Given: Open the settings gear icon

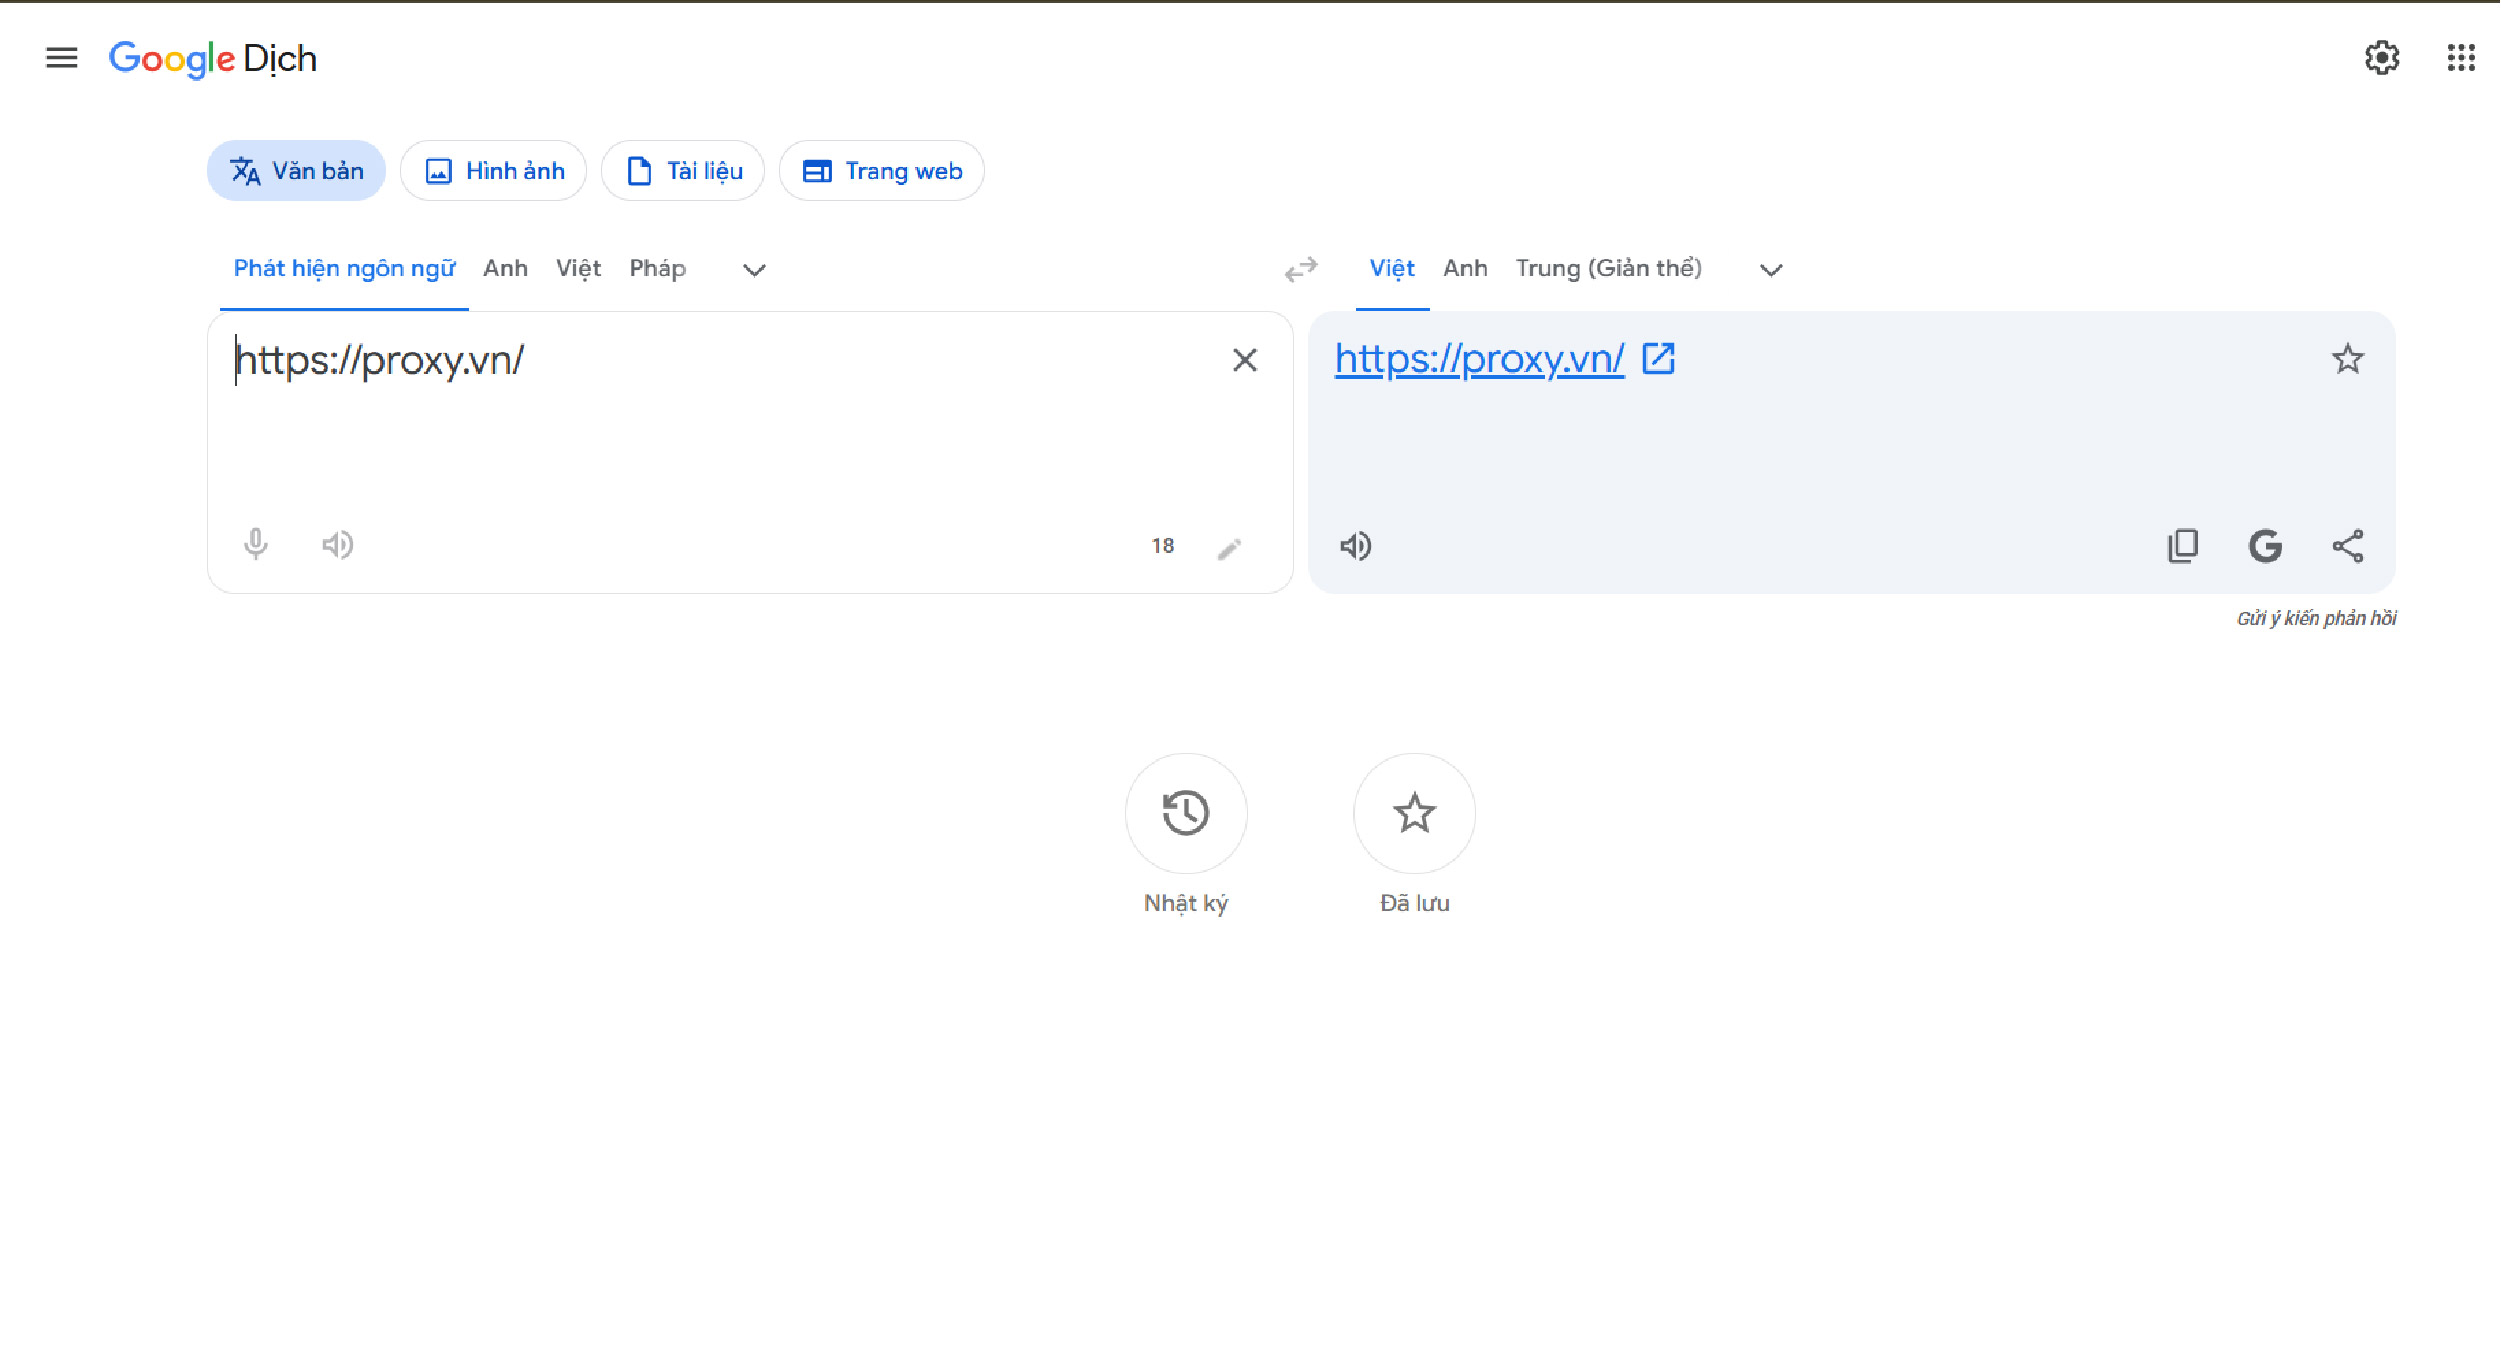Looking at the screenshot, I should pos(2382,58).
